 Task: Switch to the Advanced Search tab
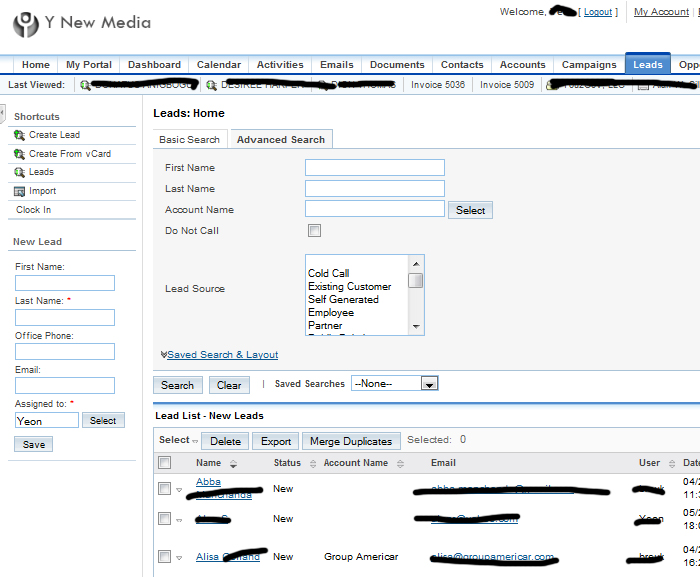click(x=280, y=140)
